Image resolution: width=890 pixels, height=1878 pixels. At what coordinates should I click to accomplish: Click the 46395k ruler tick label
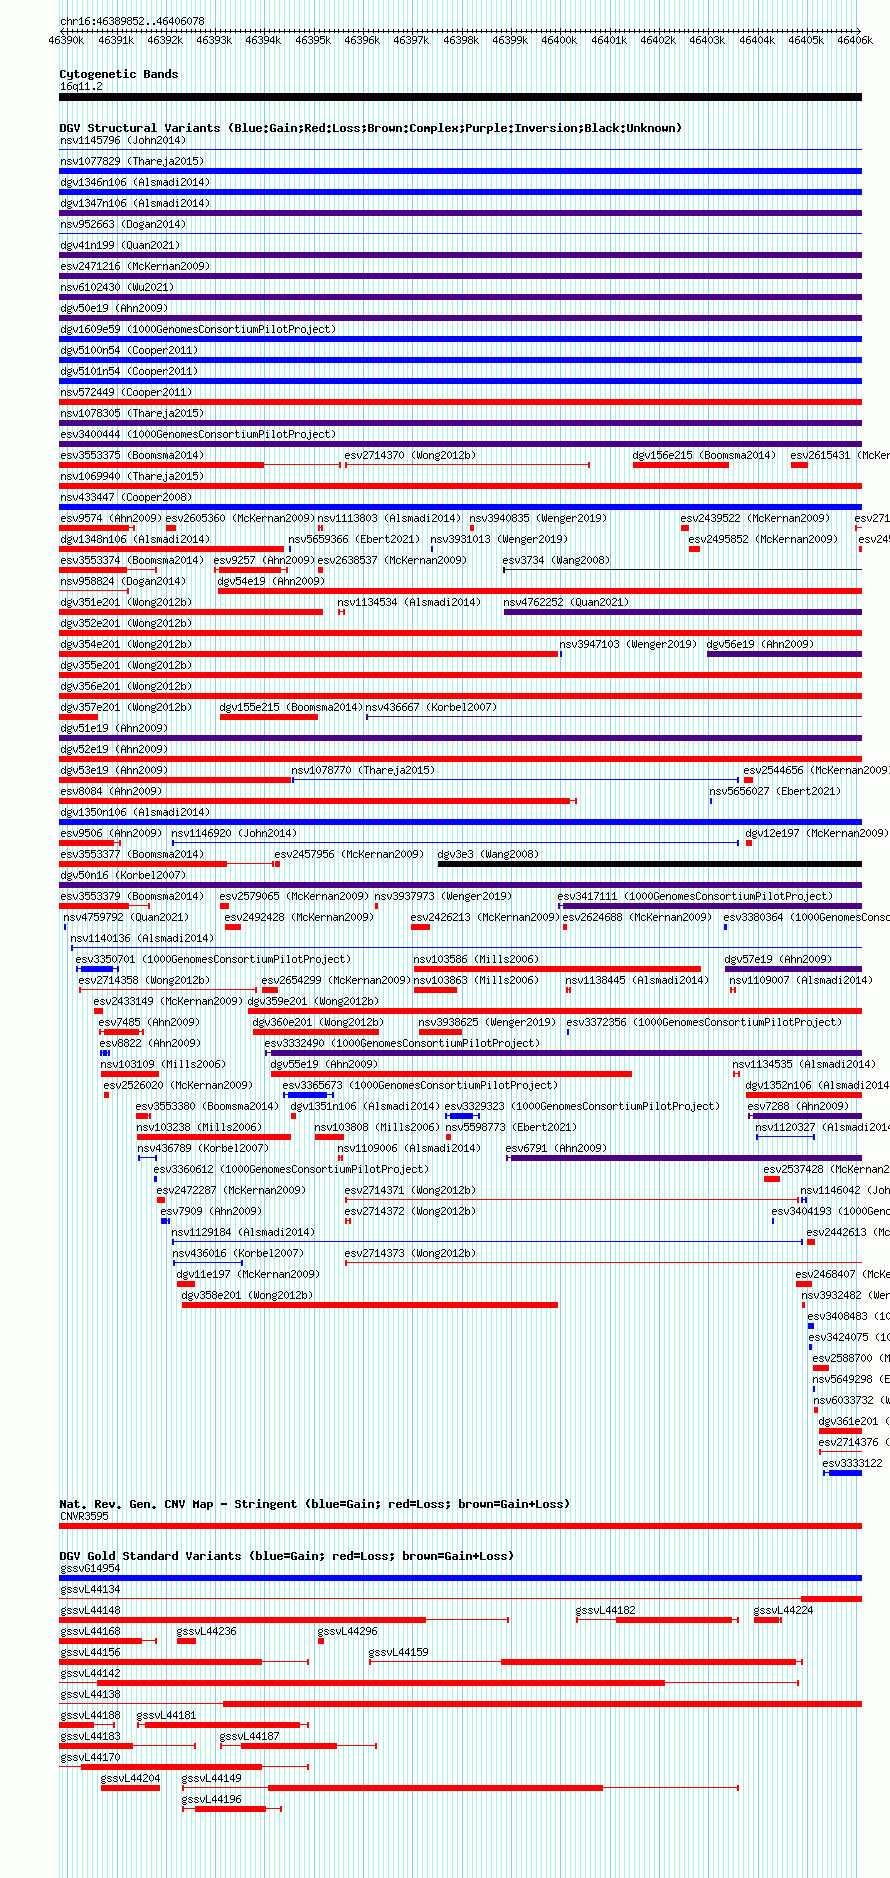[313, 40]
